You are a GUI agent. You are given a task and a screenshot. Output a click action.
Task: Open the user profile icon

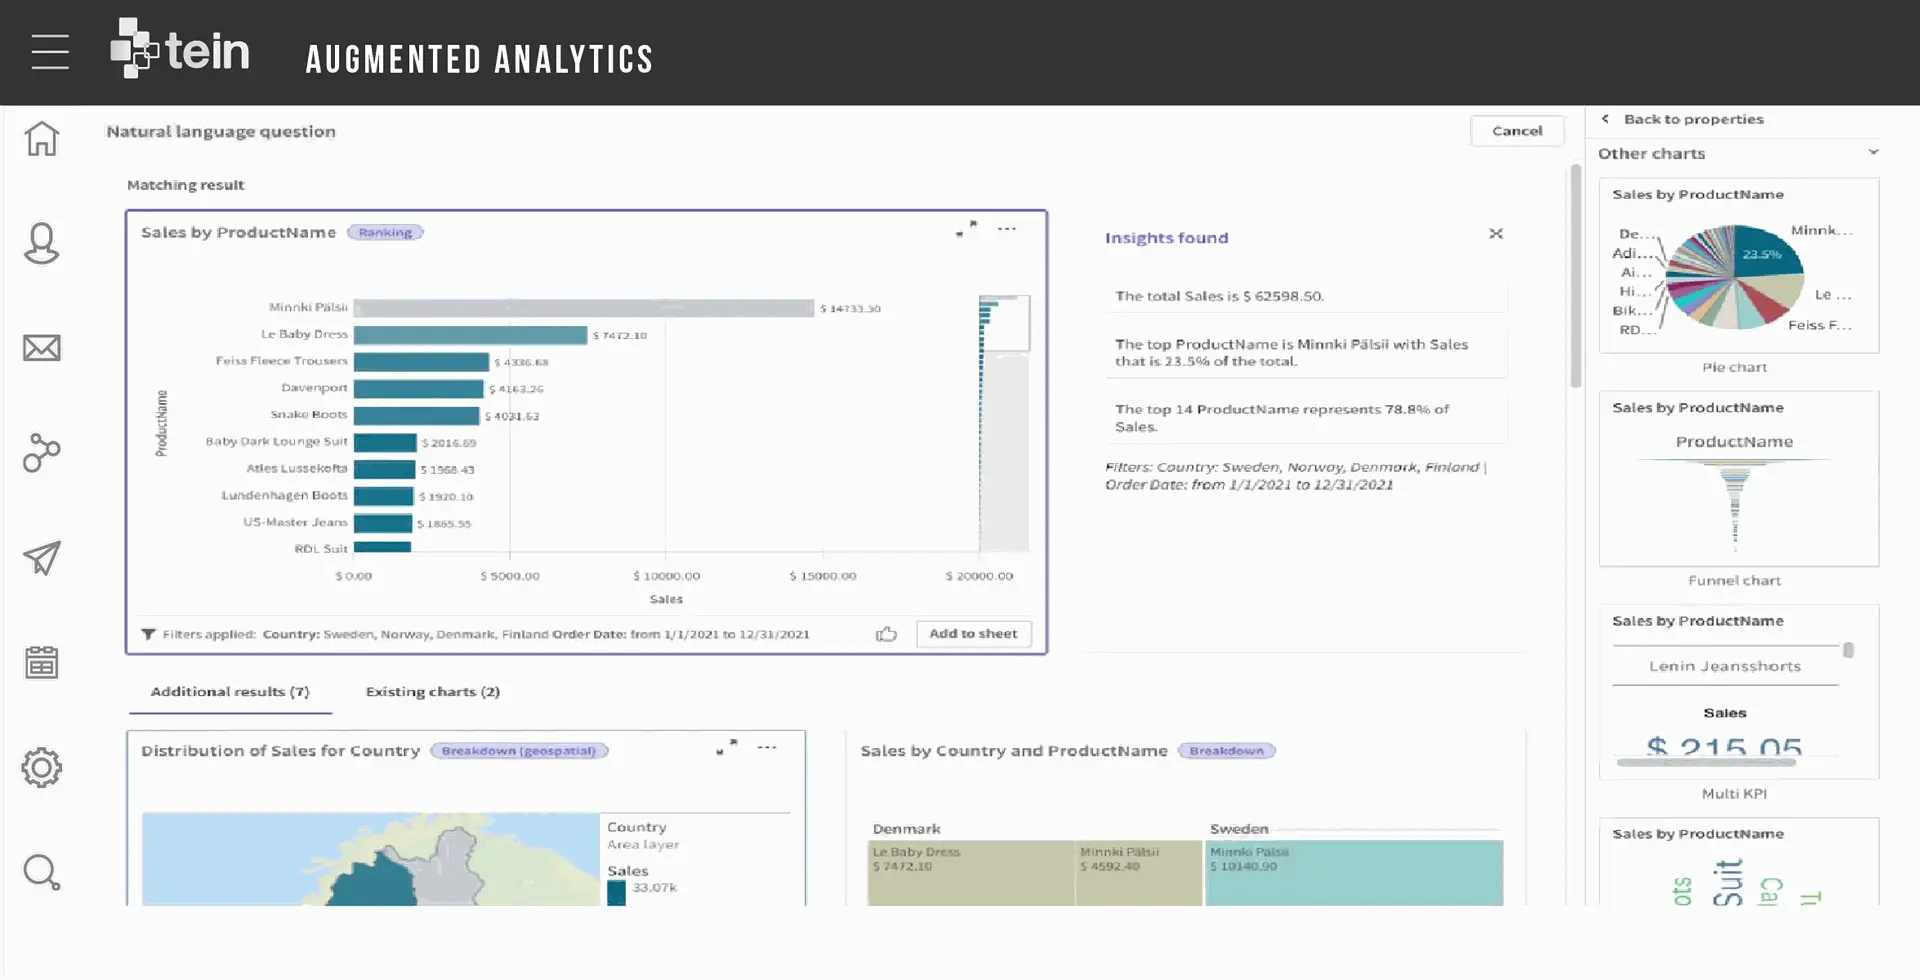coord(42,243)
